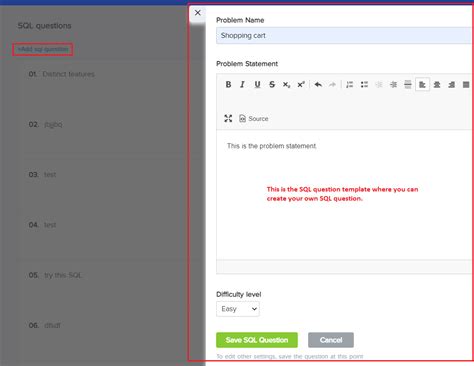Toggle subscript formatting
The height and width of the screenshot is (366, 474).
(286, 85)
